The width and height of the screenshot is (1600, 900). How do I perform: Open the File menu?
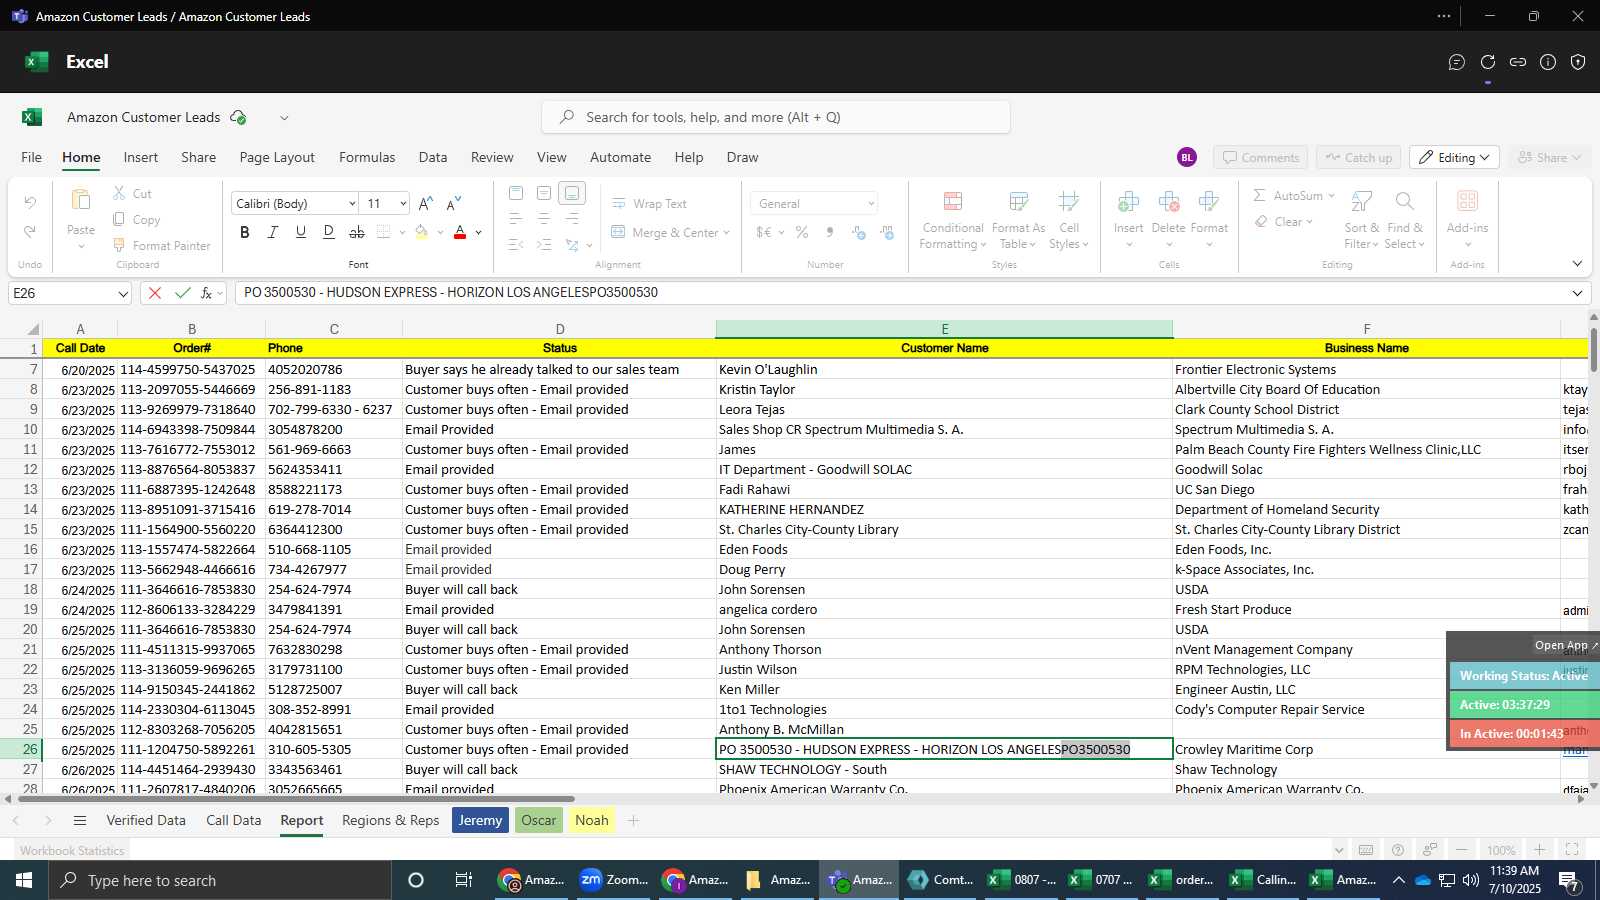click(x=31, y=157)
